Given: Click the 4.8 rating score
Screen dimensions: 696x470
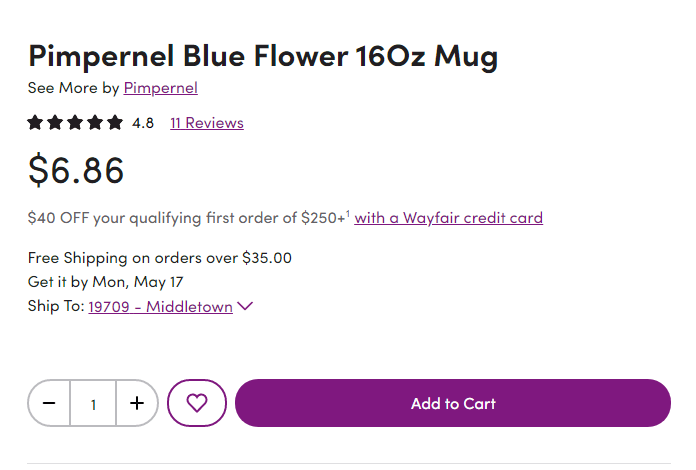Looking at the screenshot, I should tap(143, 123).
